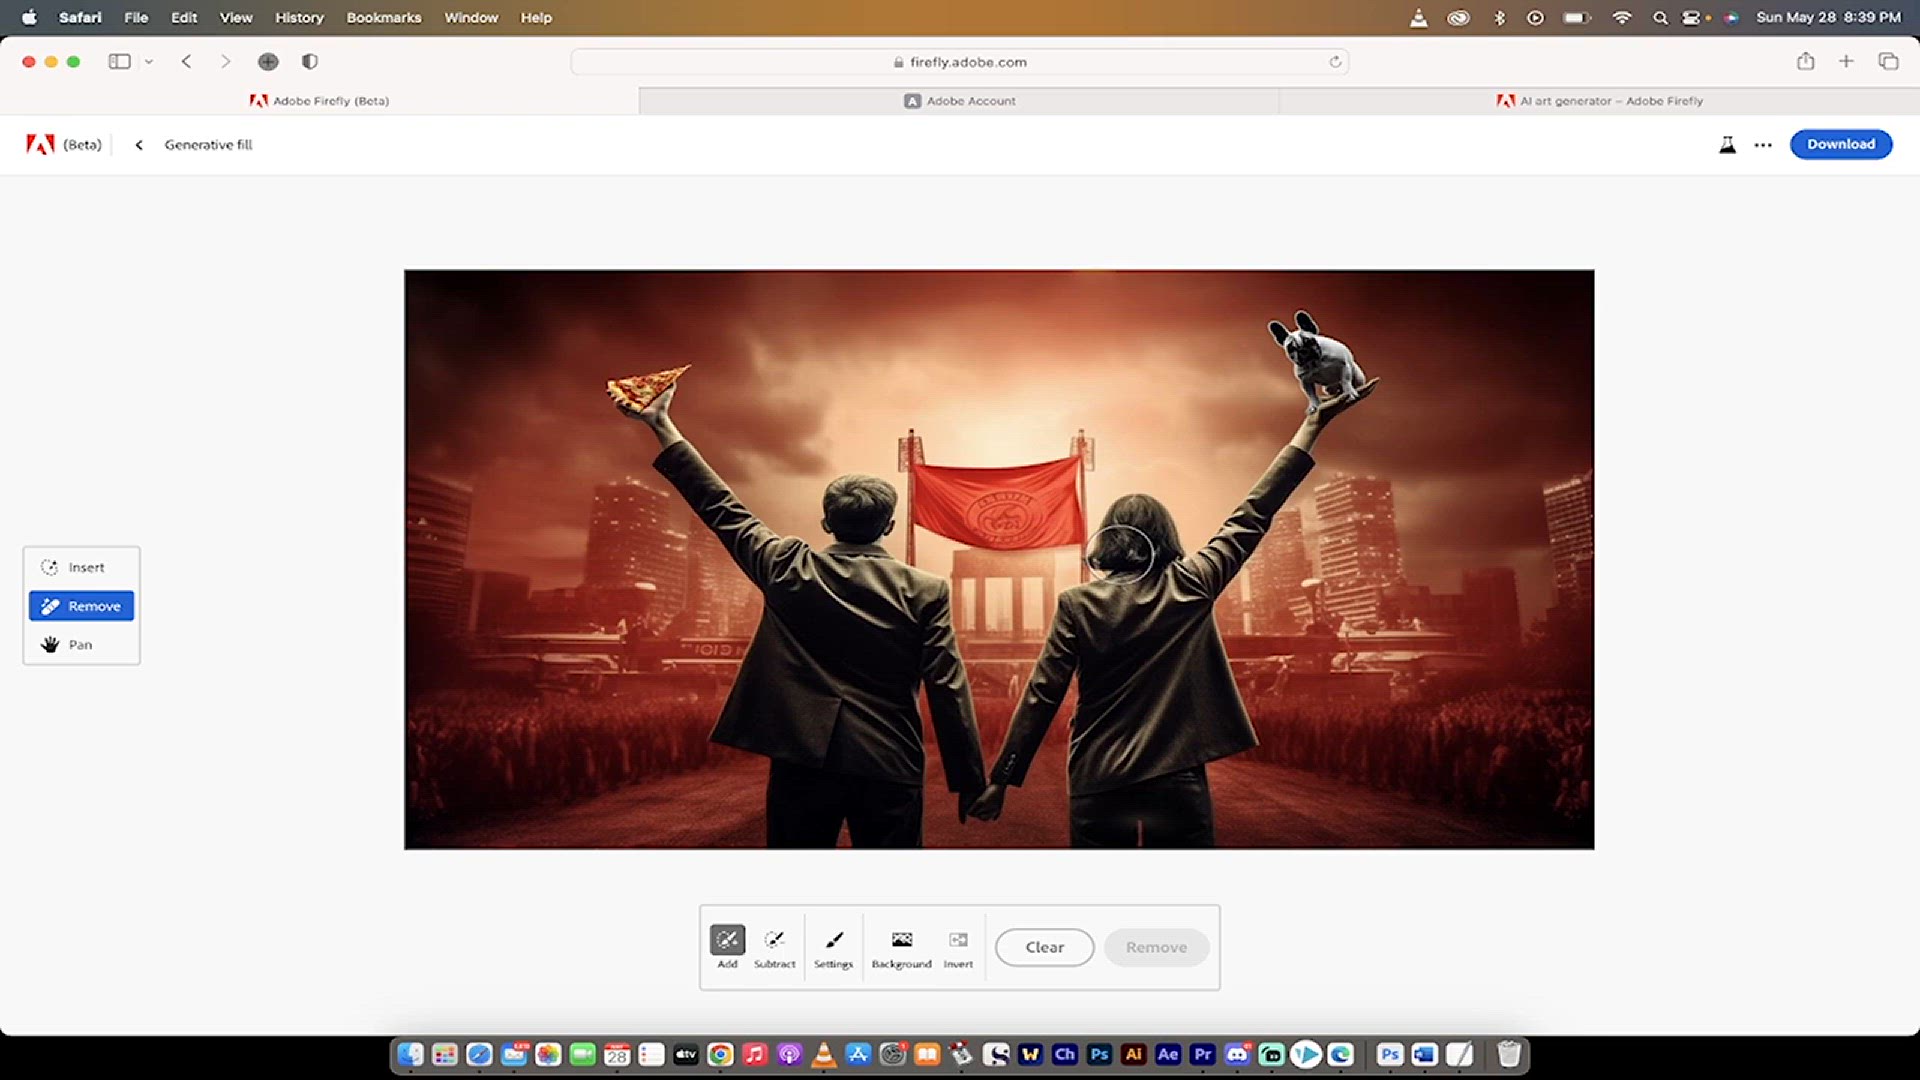1920x1080 pixels.
Task: Switch to the Adobe Account tab
Action: point(959,101)
